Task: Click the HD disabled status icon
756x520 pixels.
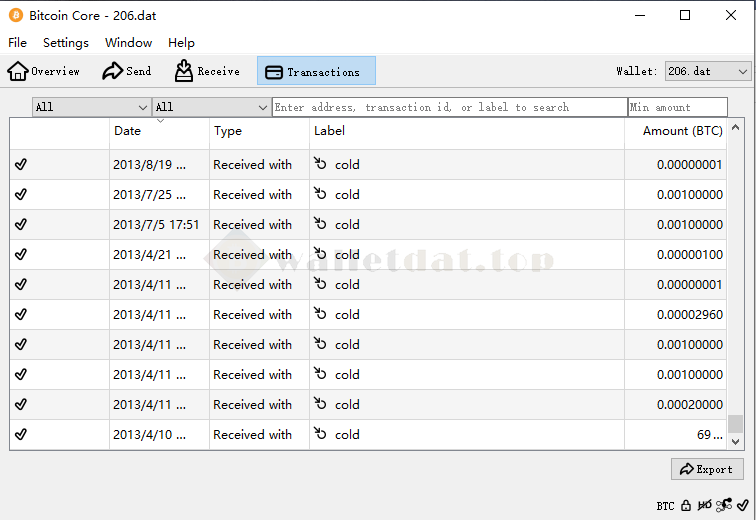Action: [705, 506]
